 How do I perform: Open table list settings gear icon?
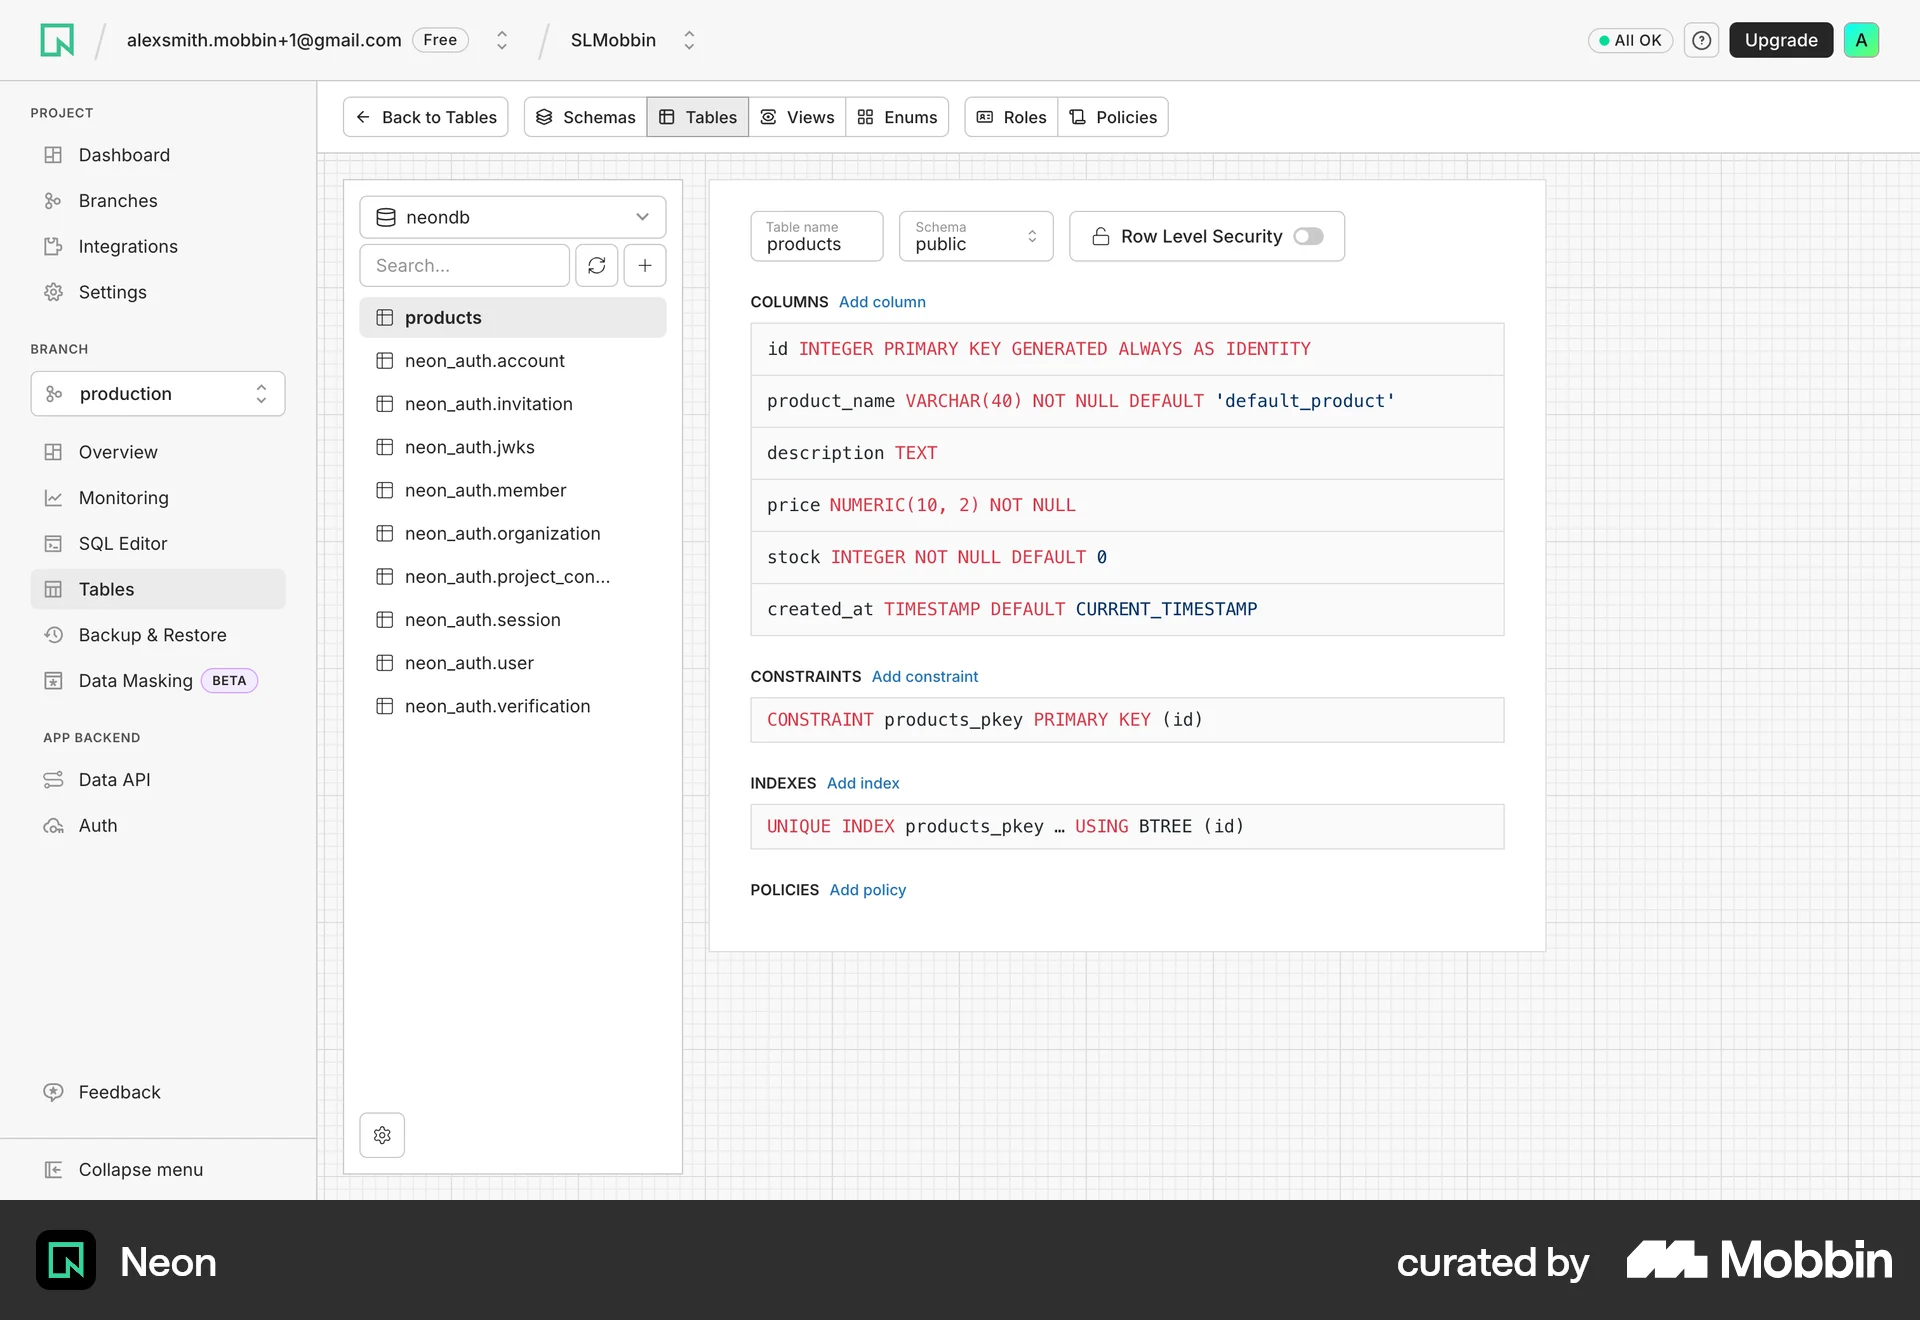point(382,1135)
